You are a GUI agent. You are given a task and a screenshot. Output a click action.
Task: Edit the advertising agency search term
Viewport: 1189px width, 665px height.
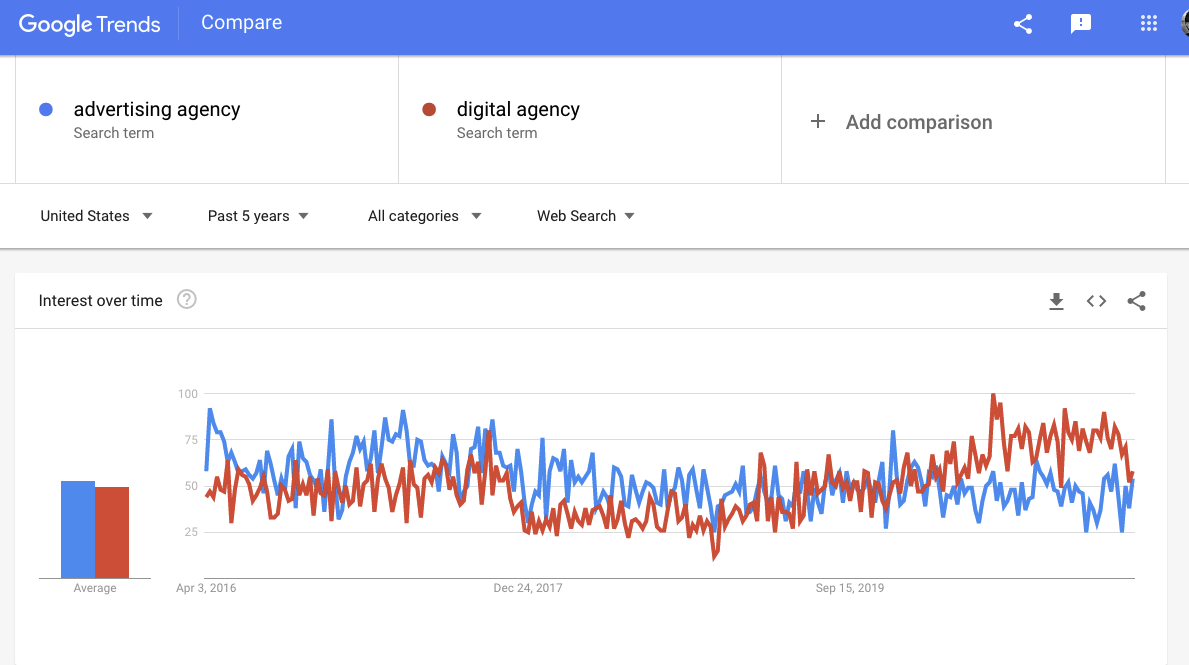157,110
